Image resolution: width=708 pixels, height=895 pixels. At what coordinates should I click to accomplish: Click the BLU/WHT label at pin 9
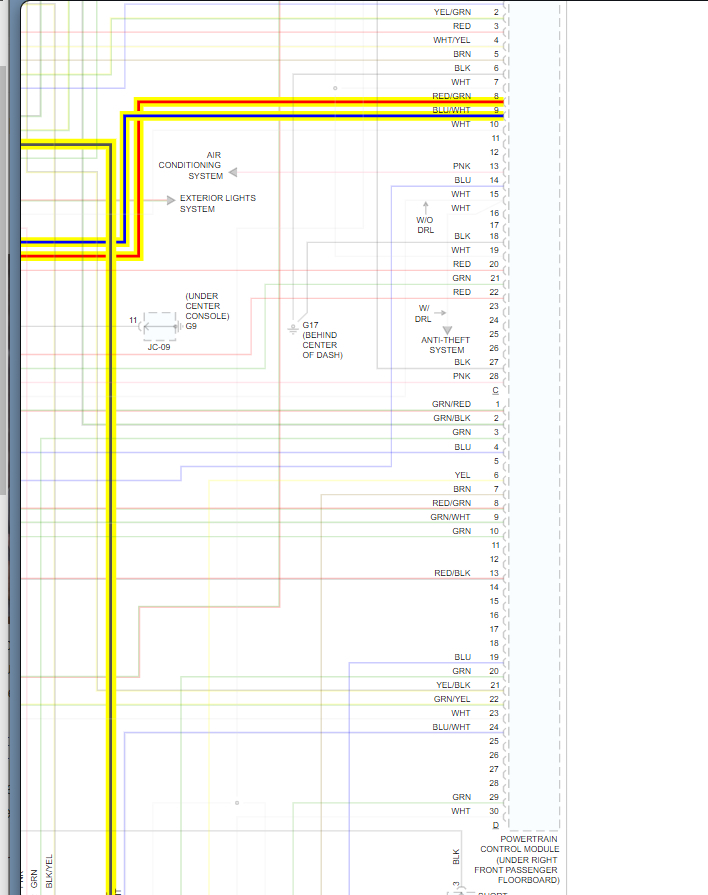coord(451,110)
